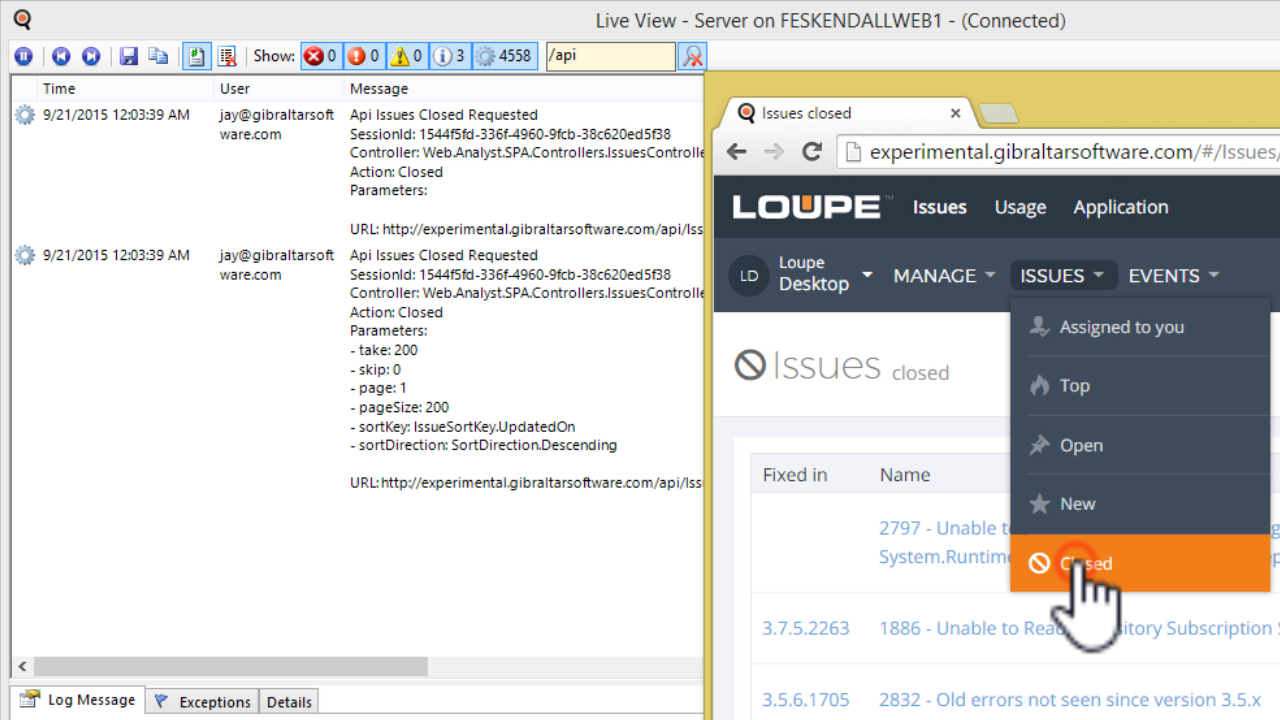Expand the Loupe Desktop application dropdown
Screen dimensions: 1280x720
click(x=867, y=275)
